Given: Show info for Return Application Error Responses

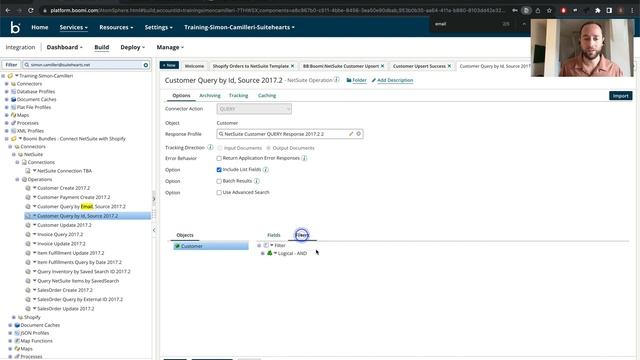Looking at the screenshot, I should [304, 158].
